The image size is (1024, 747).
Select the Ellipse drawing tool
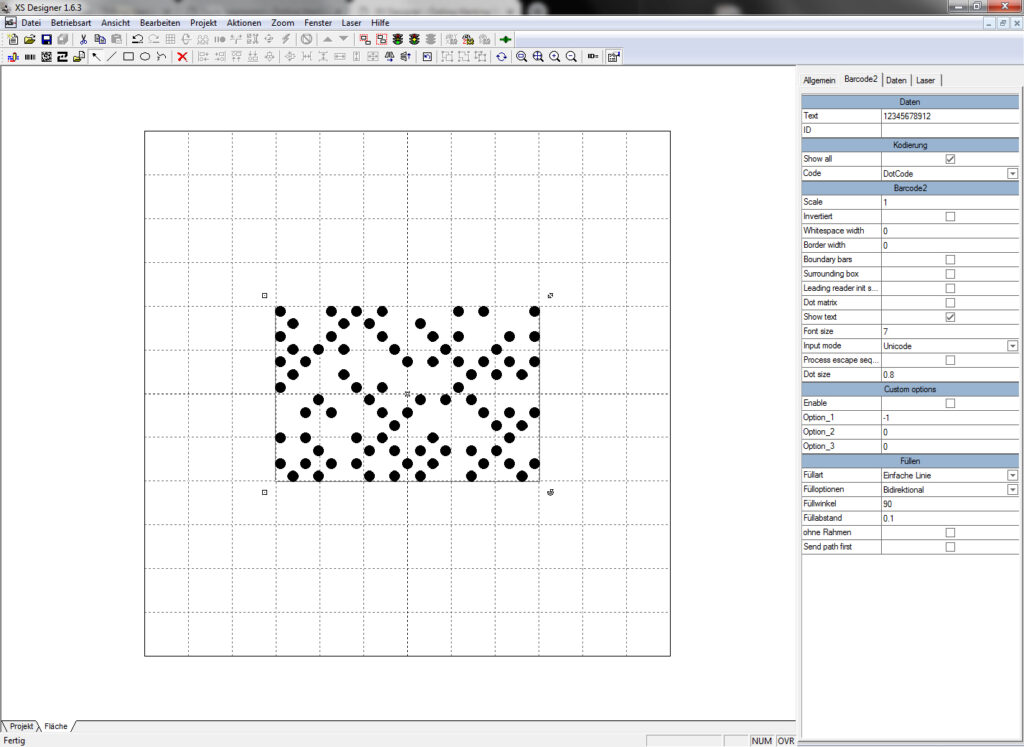point(145,57)
